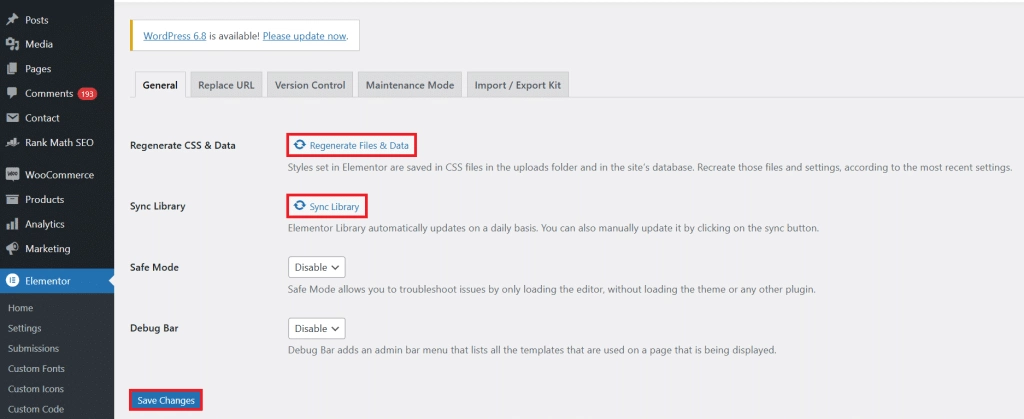Open the Debug Bar dropdown
Image resolution: width=1024 pixels, height=419 pixels.
(x=317, y=328)
